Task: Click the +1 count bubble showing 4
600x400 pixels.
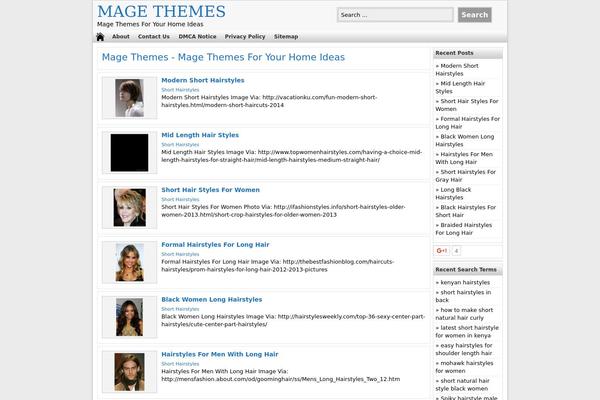Action: coord(456,251)
